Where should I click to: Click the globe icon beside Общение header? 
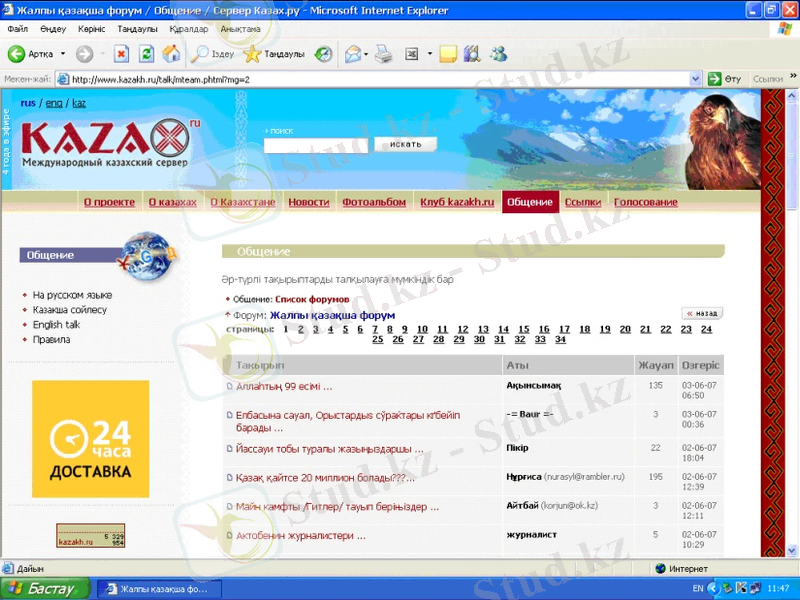pyautogui.click(x=148, y=256)
